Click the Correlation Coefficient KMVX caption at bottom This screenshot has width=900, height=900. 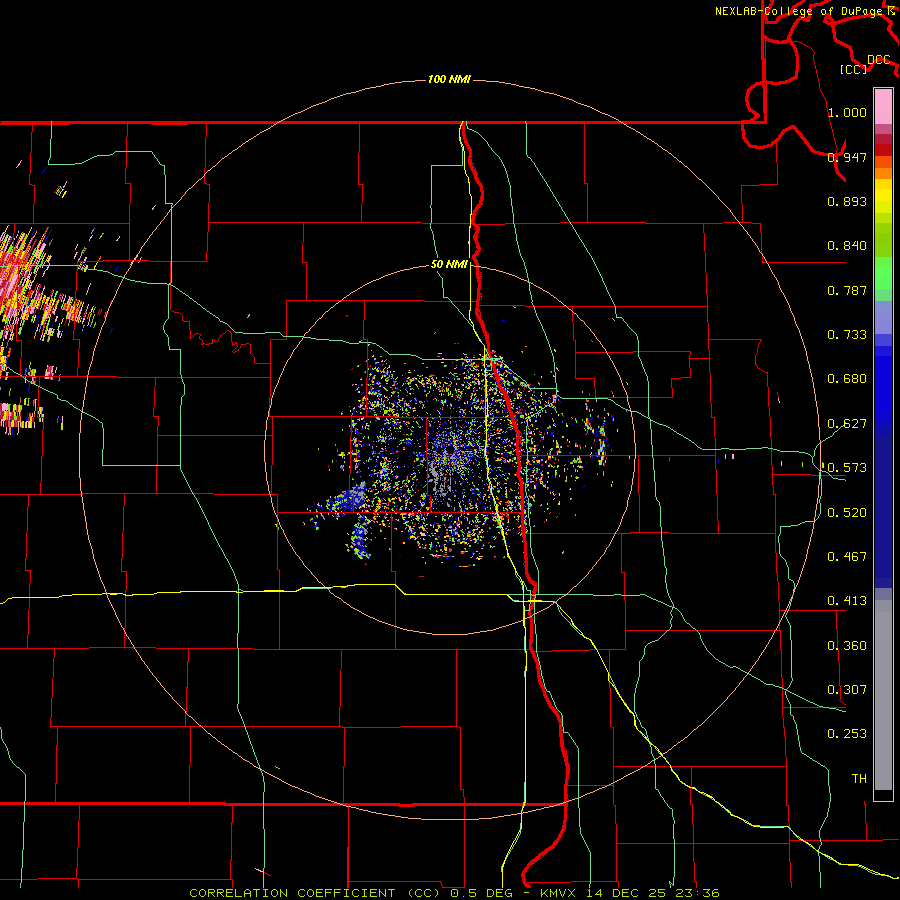tap(454, 893)
